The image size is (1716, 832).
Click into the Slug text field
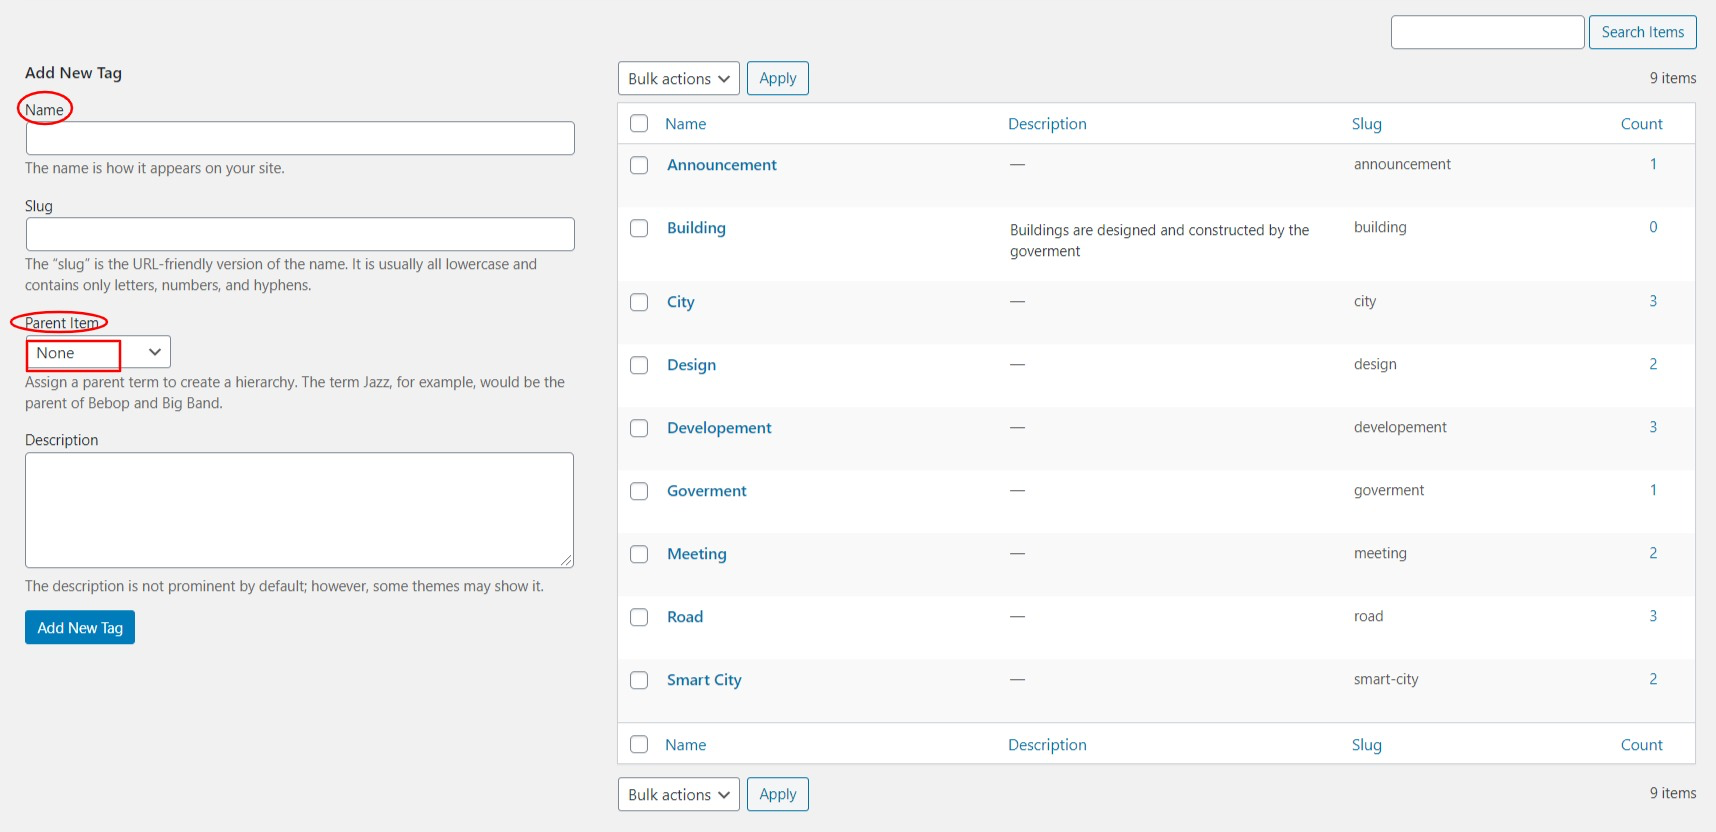click(300, 234)
